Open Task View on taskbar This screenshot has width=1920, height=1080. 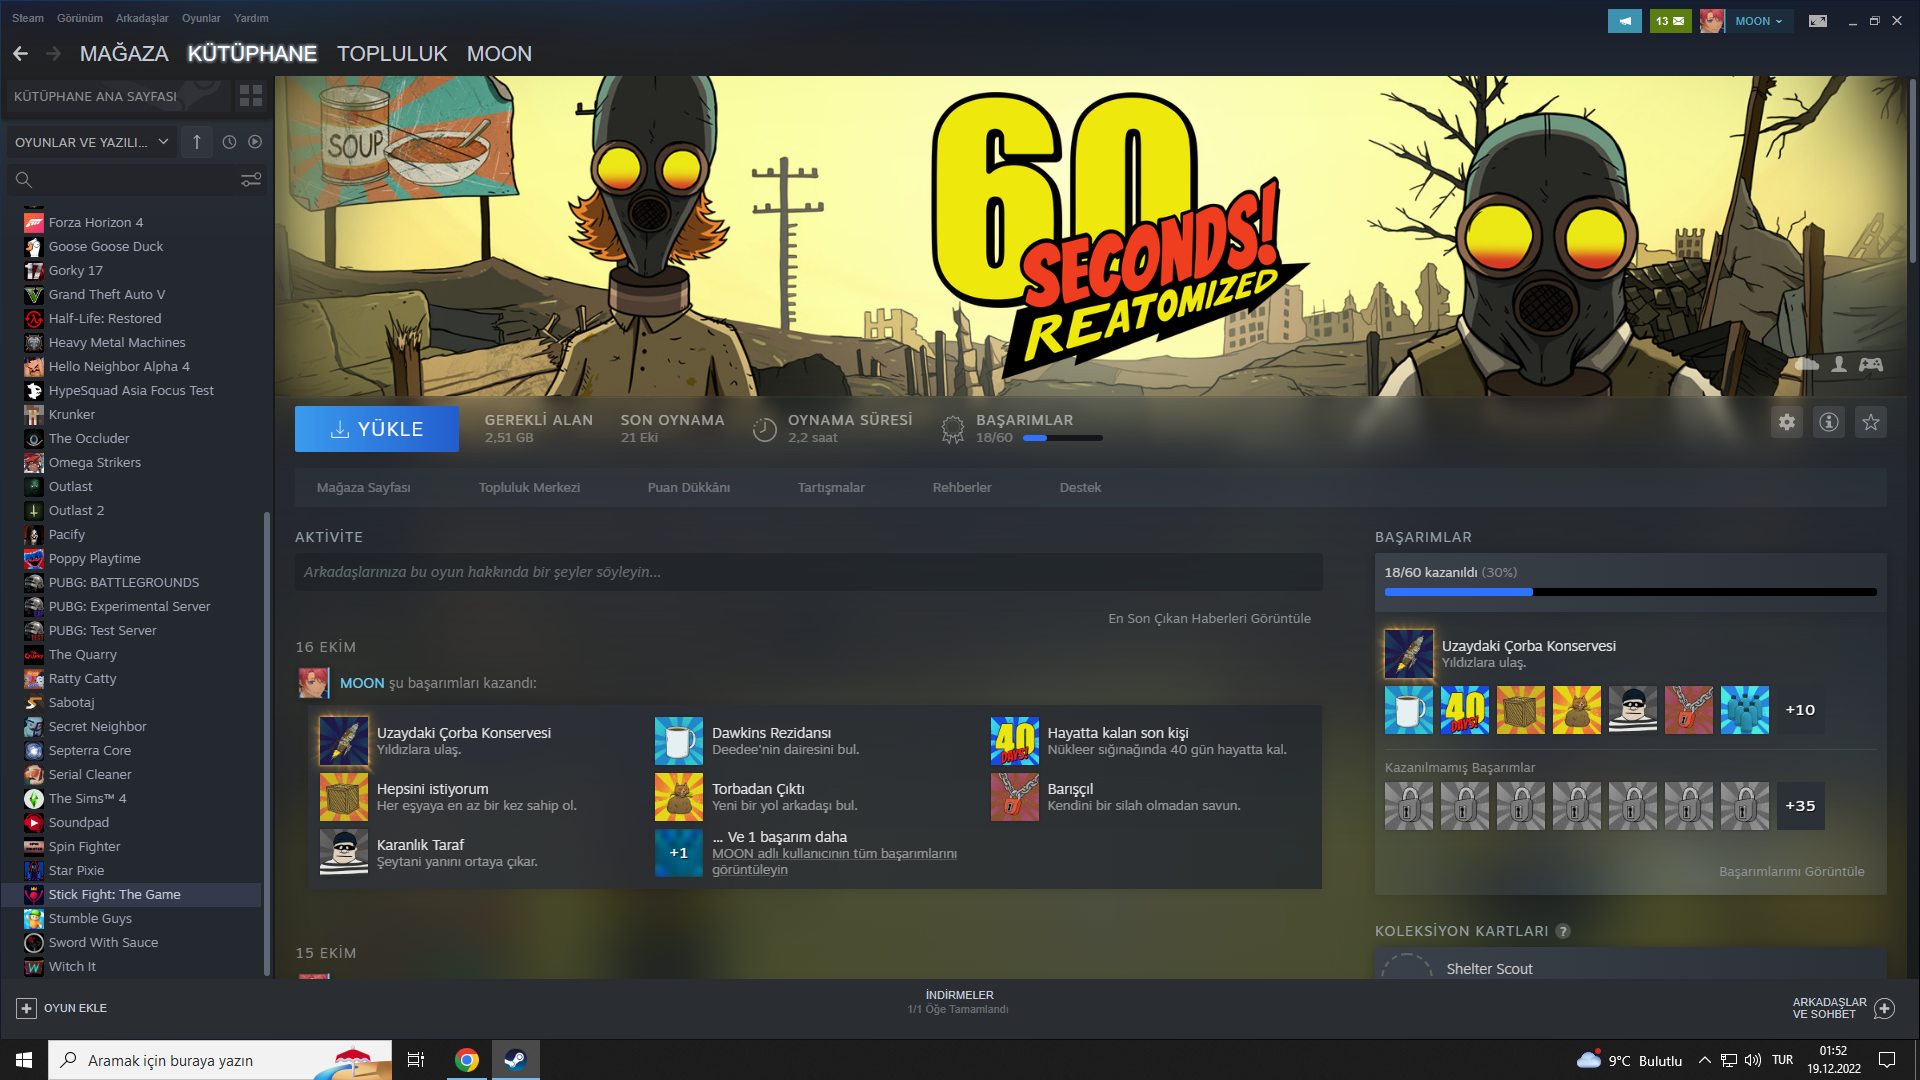point(416,1060)
